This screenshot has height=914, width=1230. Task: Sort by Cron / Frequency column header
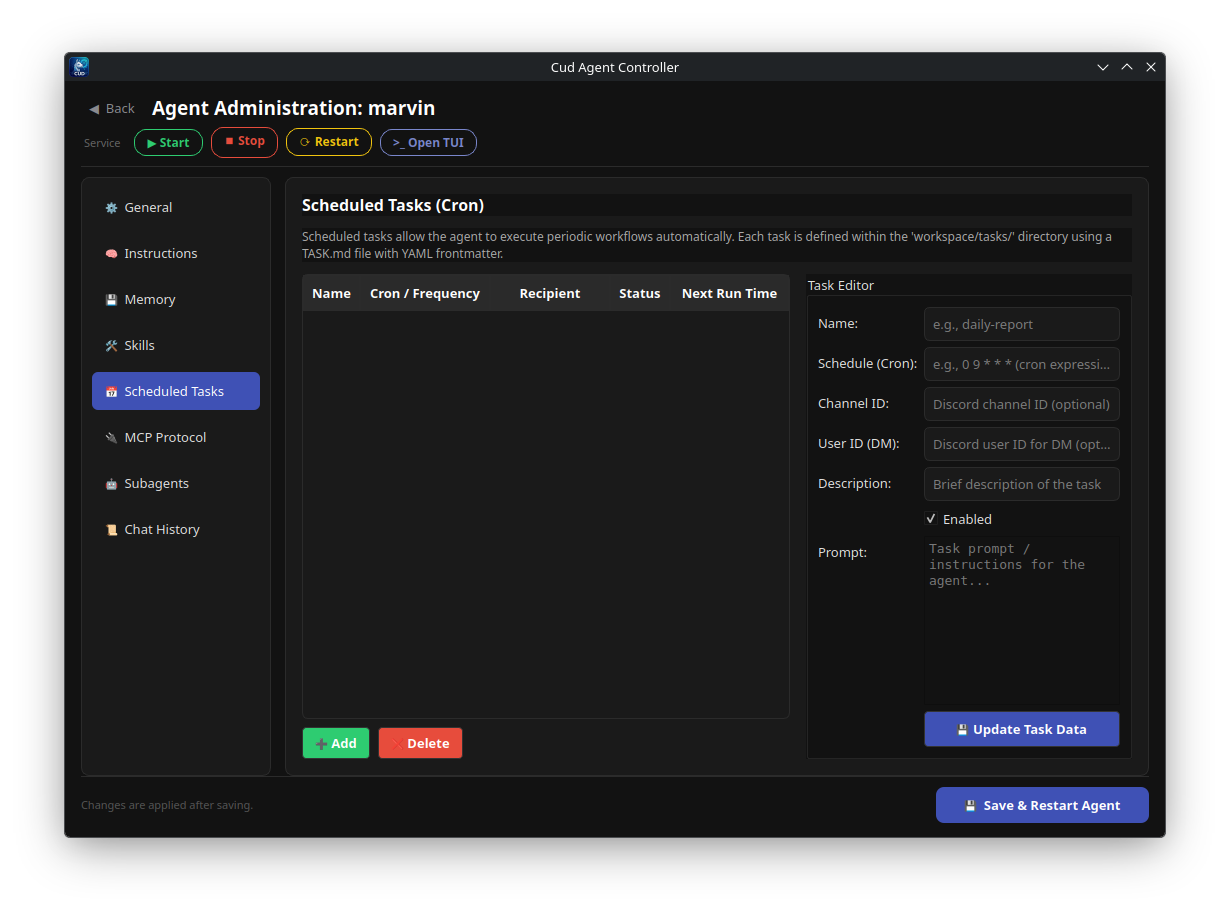tap(425, 293)
